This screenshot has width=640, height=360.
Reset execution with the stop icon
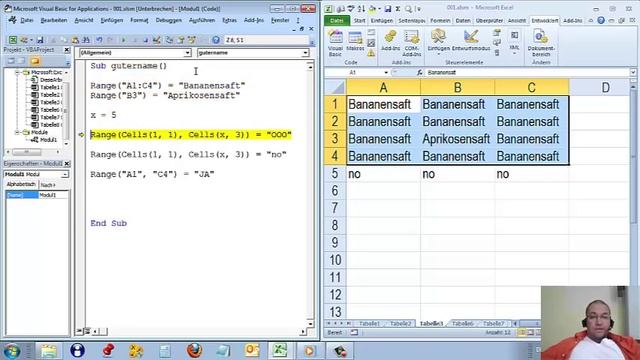(x=145, y=40)
